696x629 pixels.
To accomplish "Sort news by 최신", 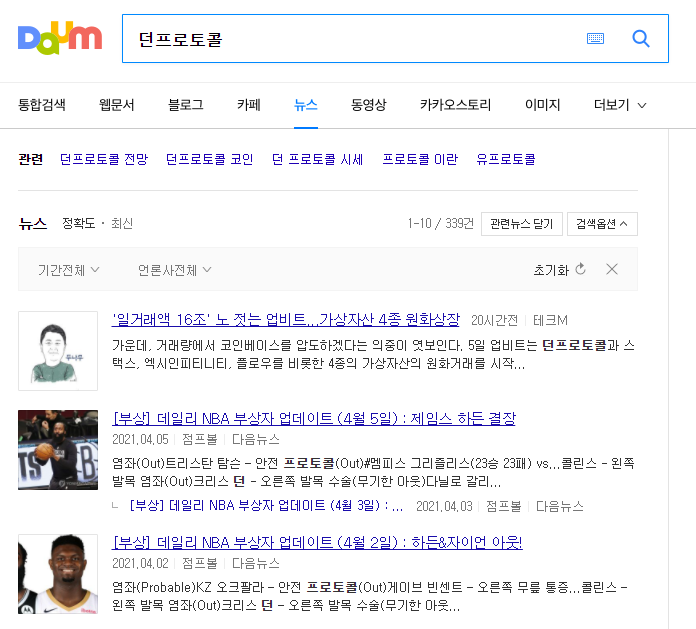I will tap(122, 223).
